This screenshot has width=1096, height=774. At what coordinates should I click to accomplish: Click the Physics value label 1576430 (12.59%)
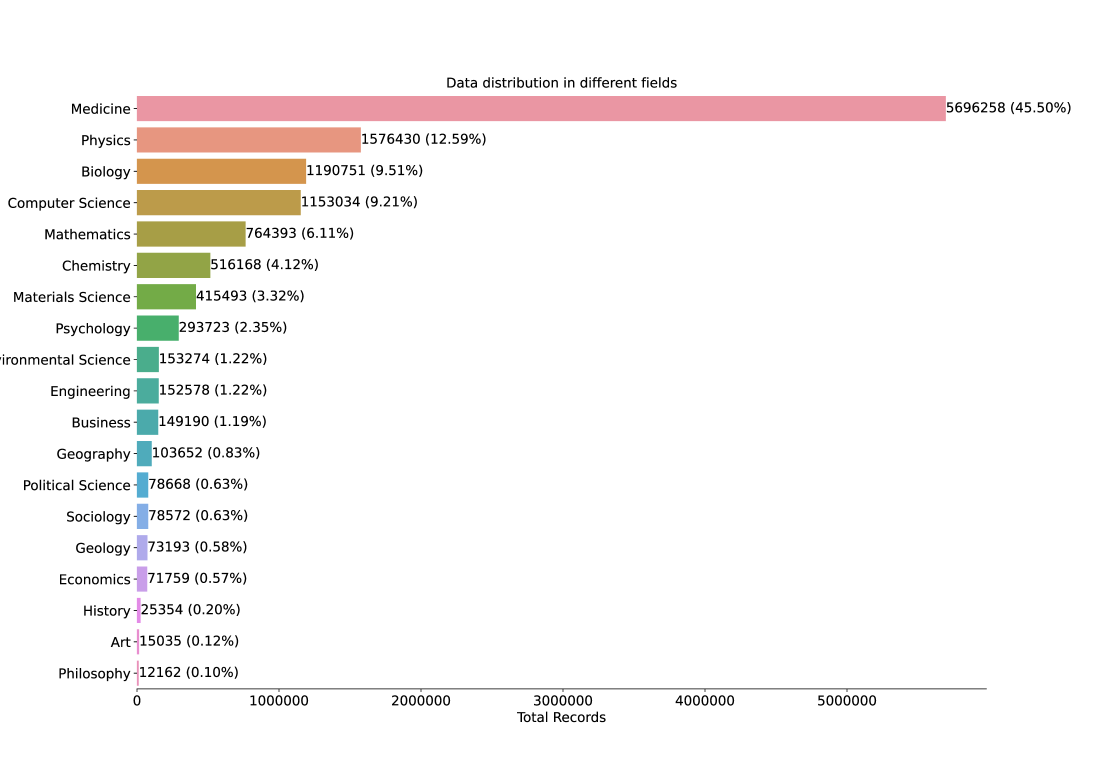(423, 139)
